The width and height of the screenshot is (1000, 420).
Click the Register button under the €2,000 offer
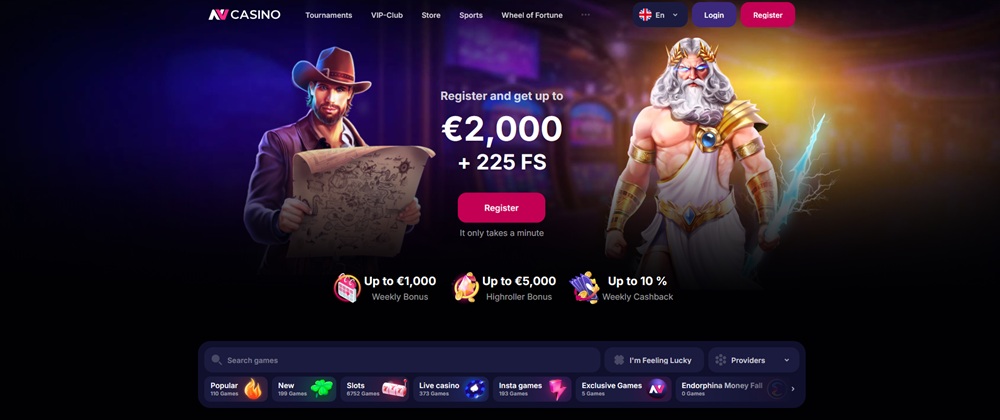[501, 208]
